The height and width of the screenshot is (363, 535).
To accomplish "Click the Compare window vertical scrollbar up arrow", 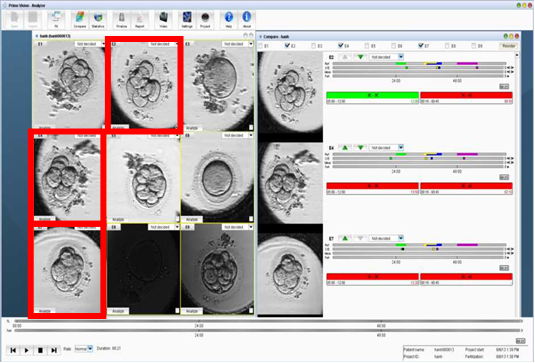I will click(517, 55).
